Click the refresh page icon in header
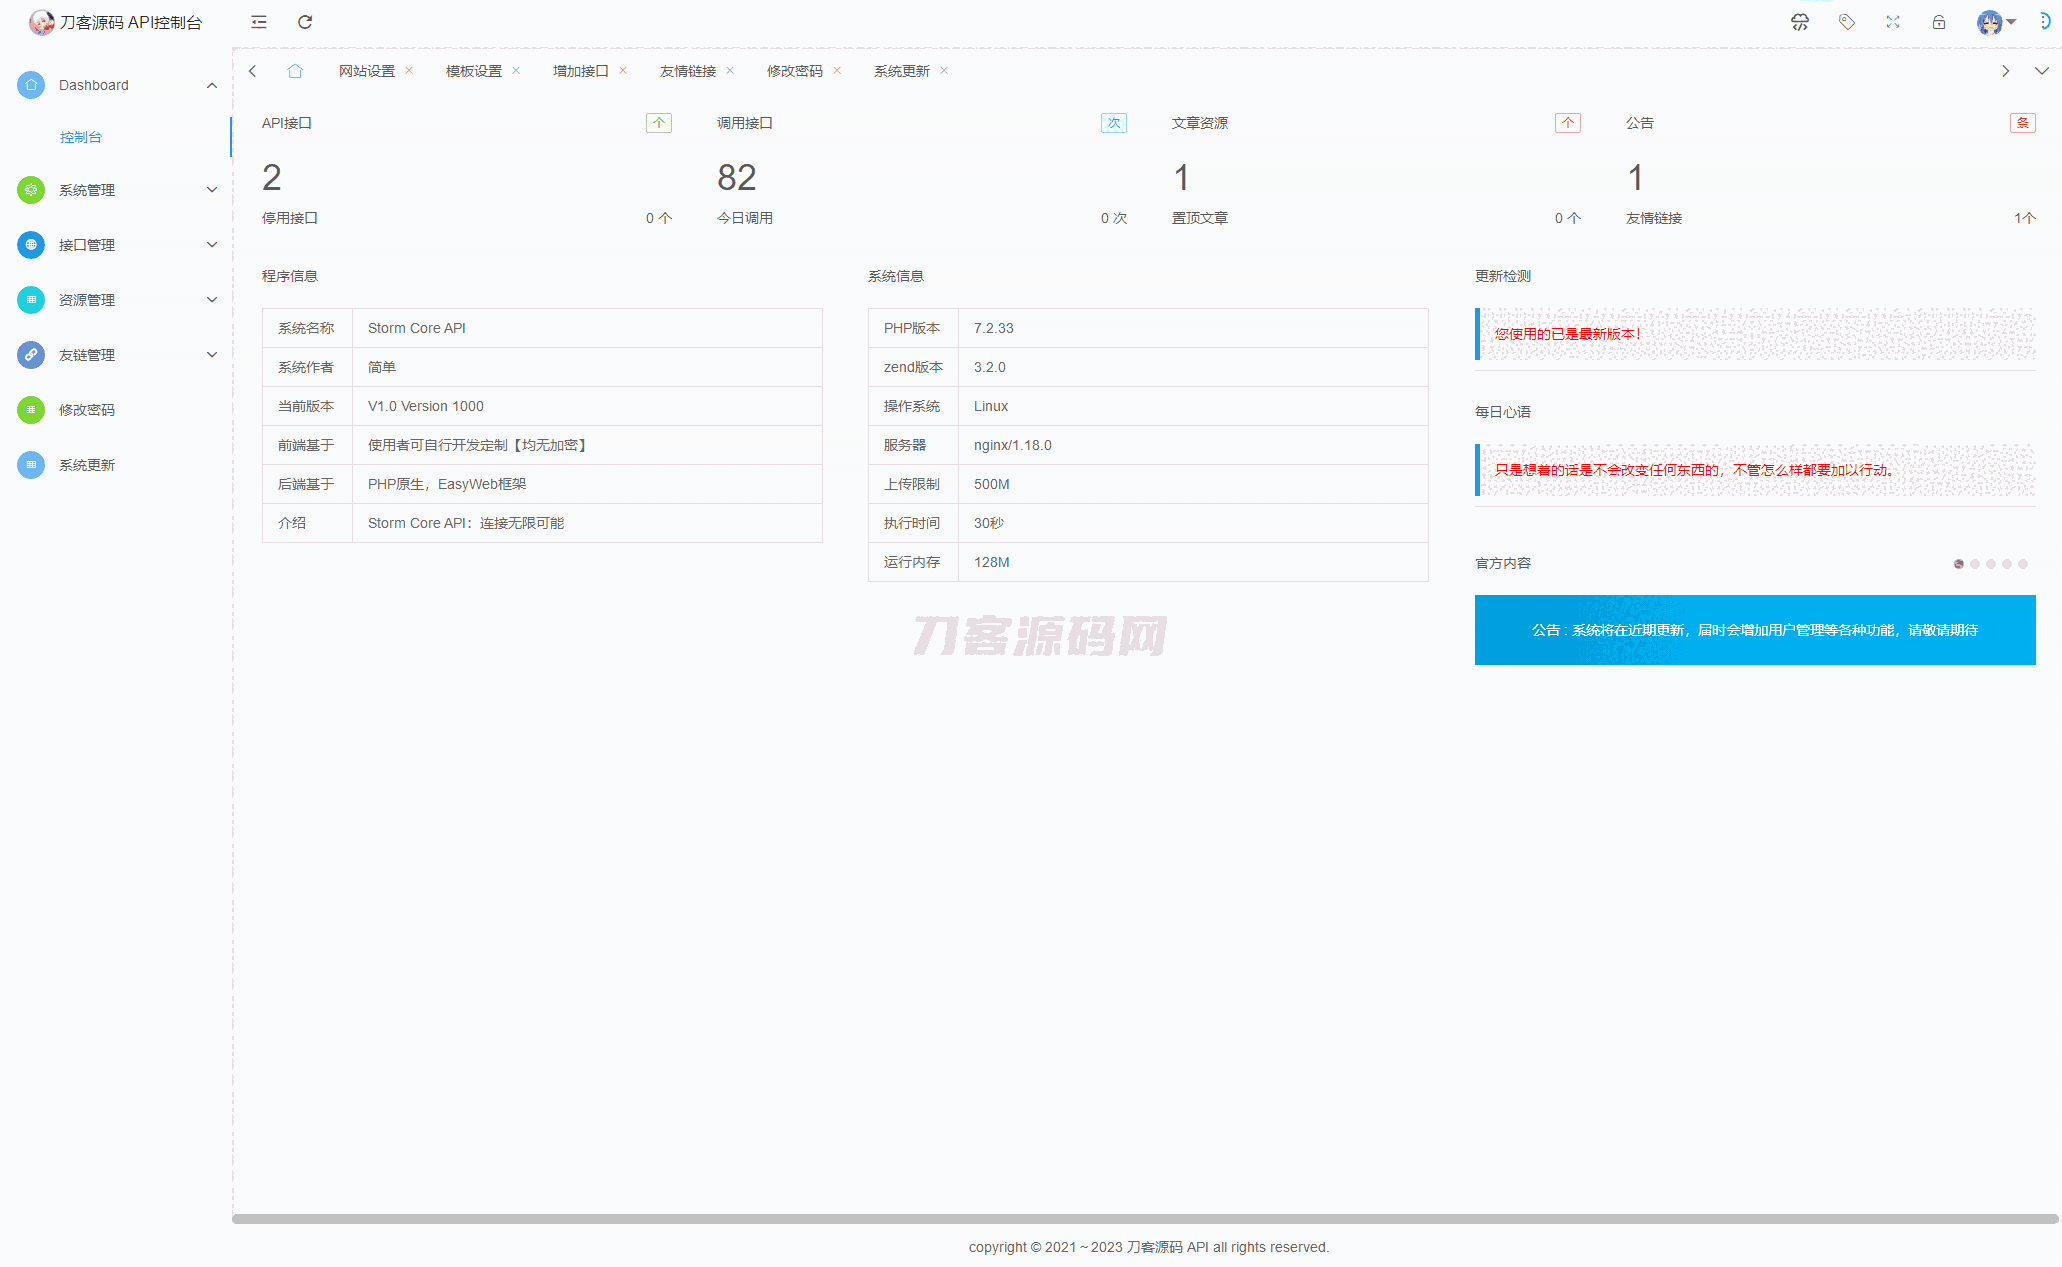The image size is (2062, 1267). click(x=305, y=22)
